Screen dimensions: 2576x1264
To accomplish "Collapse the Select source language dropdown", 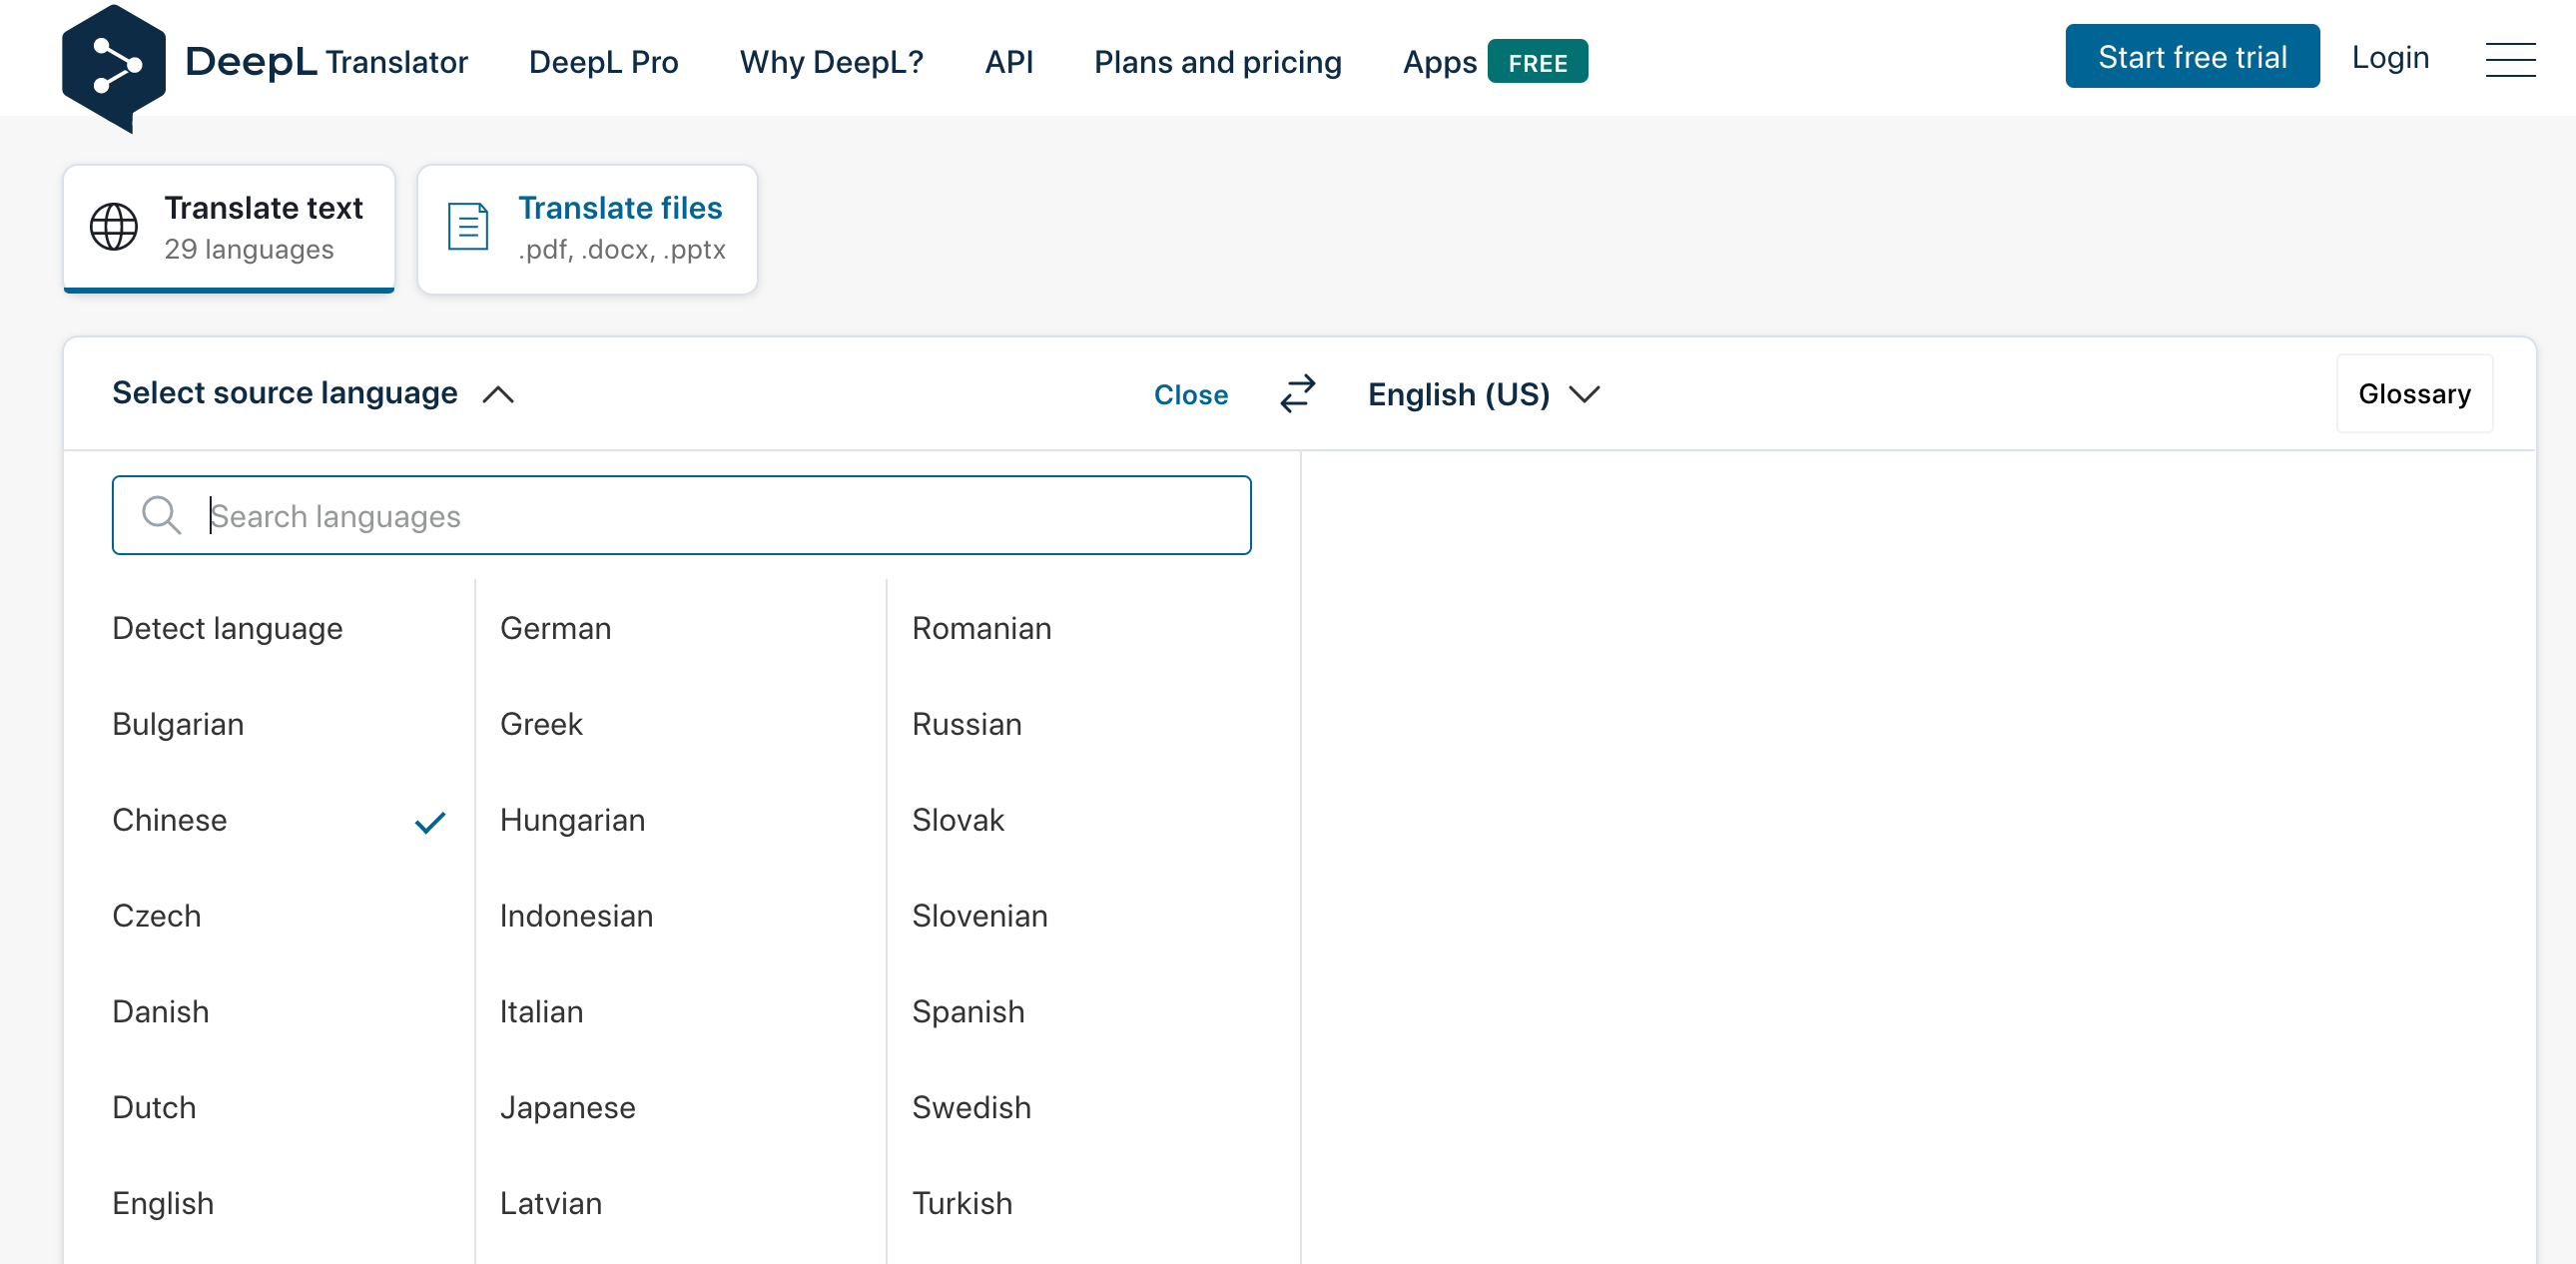I will pos(498,394).
